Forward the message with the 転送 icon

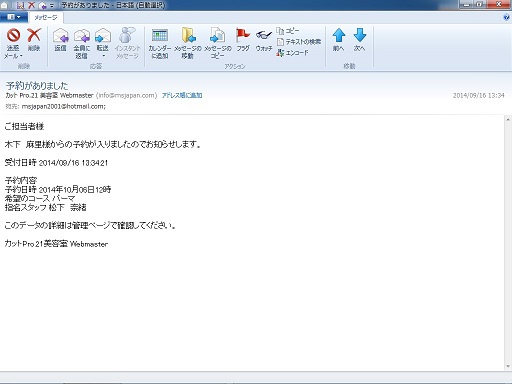click(103, 36)
